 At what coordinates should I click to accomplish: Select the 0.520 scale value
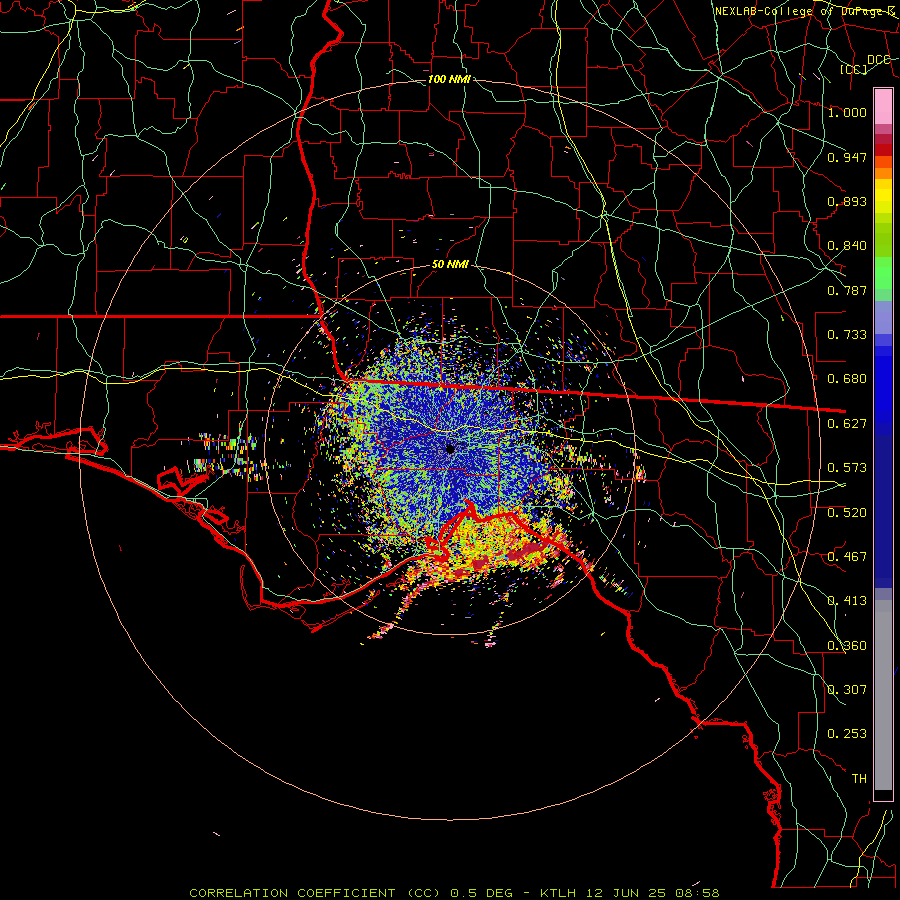pyautogui.click(x=847, y=513)
